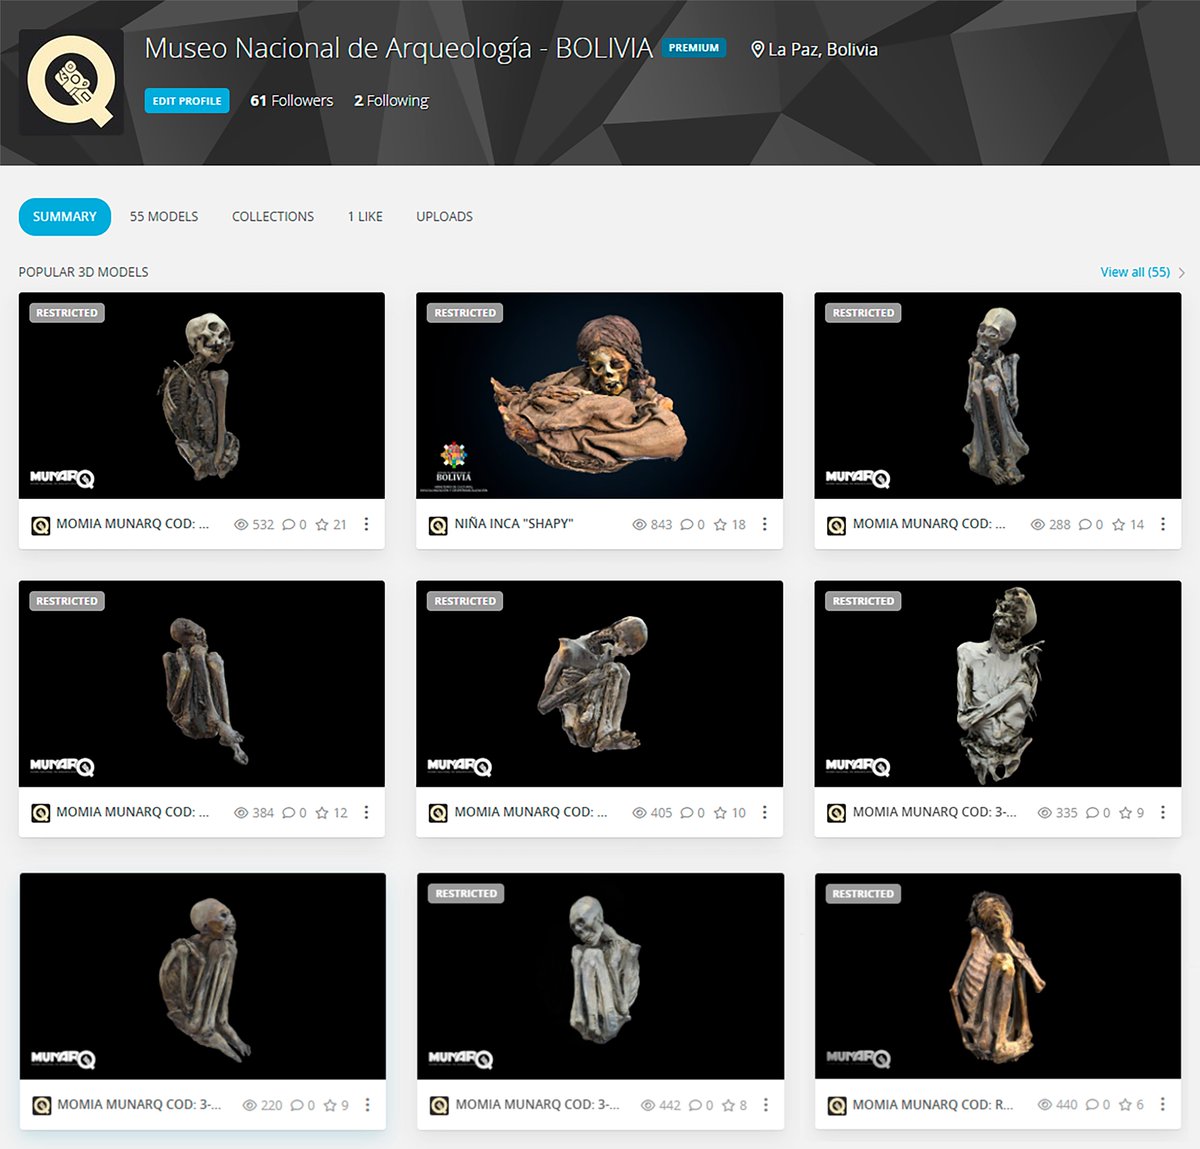
Task: Click the La Paz, Bolivia location text
Action: coord(823,50)
